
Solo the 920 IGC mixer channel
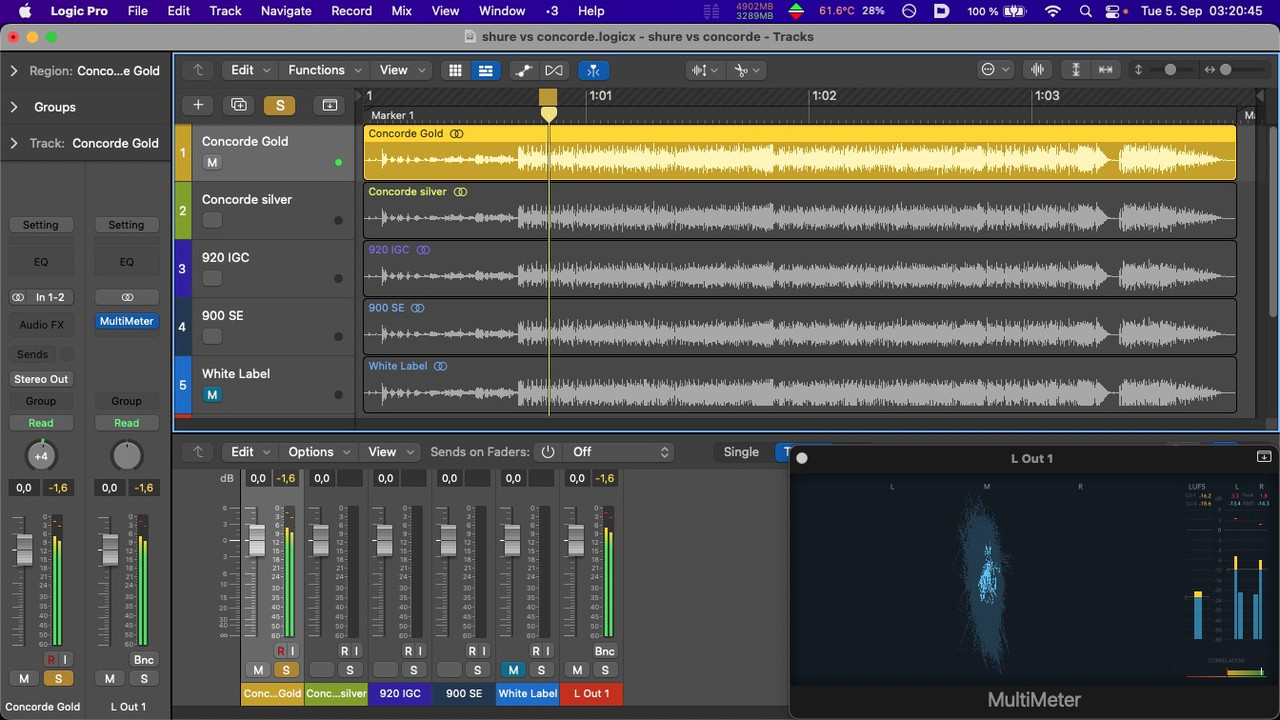point(413,670)
